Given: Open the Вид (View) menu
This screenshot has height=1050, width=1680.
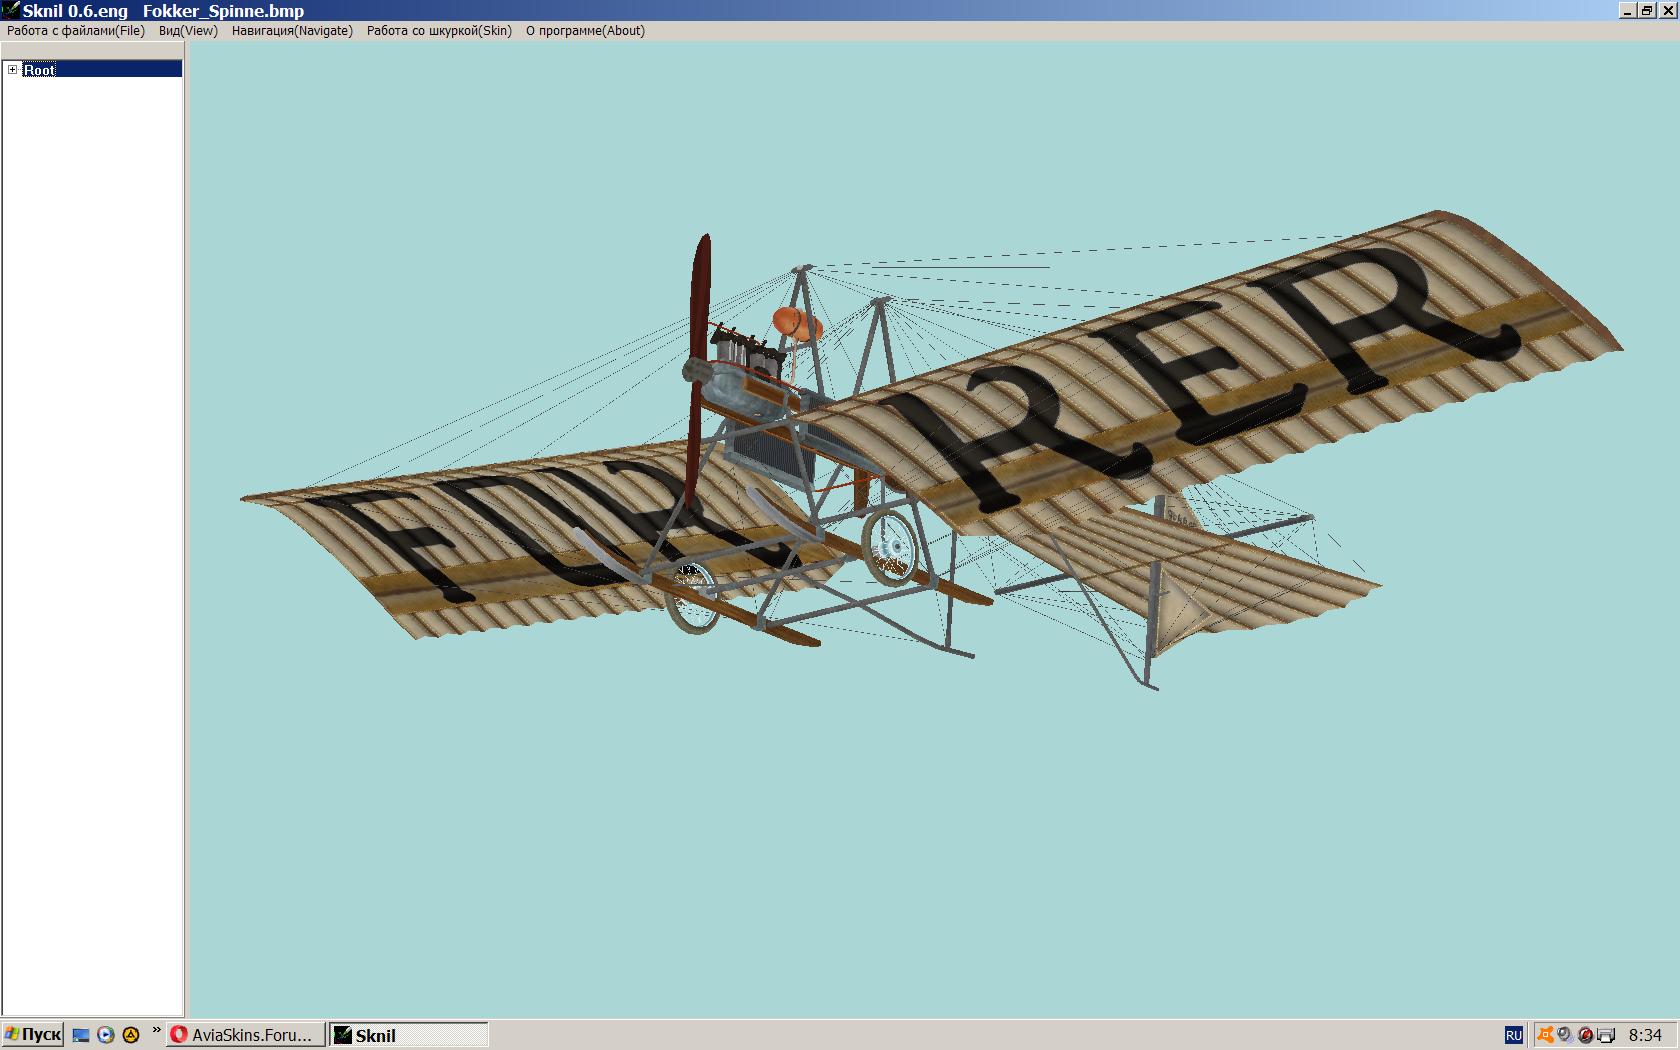Looking at the screenshot, I should tap(188, 31).
